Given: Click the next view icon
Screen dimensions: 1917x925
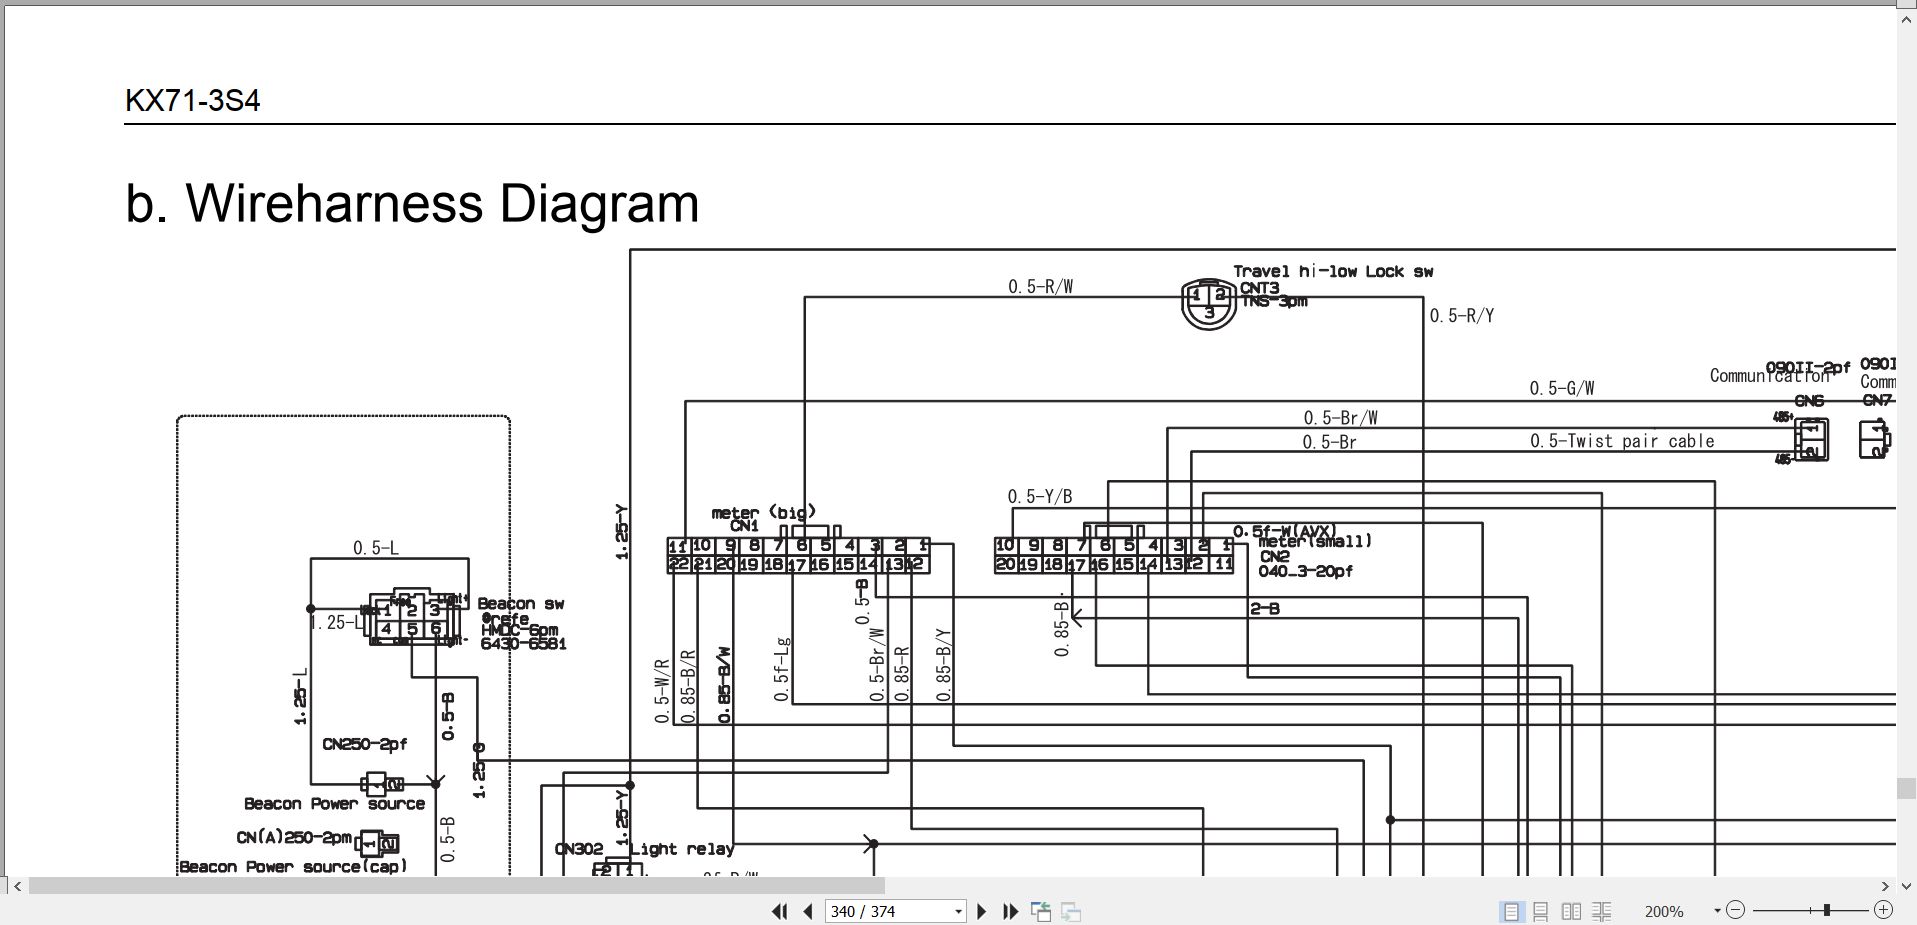Looking at the screenshot, I should point(1071,911).
